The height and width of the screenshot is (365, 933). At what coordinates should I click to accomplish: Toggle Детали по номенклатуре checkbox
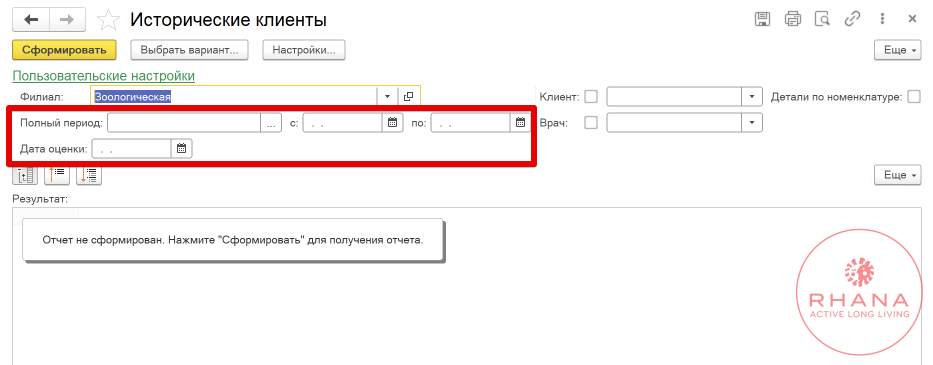[914, 96]
